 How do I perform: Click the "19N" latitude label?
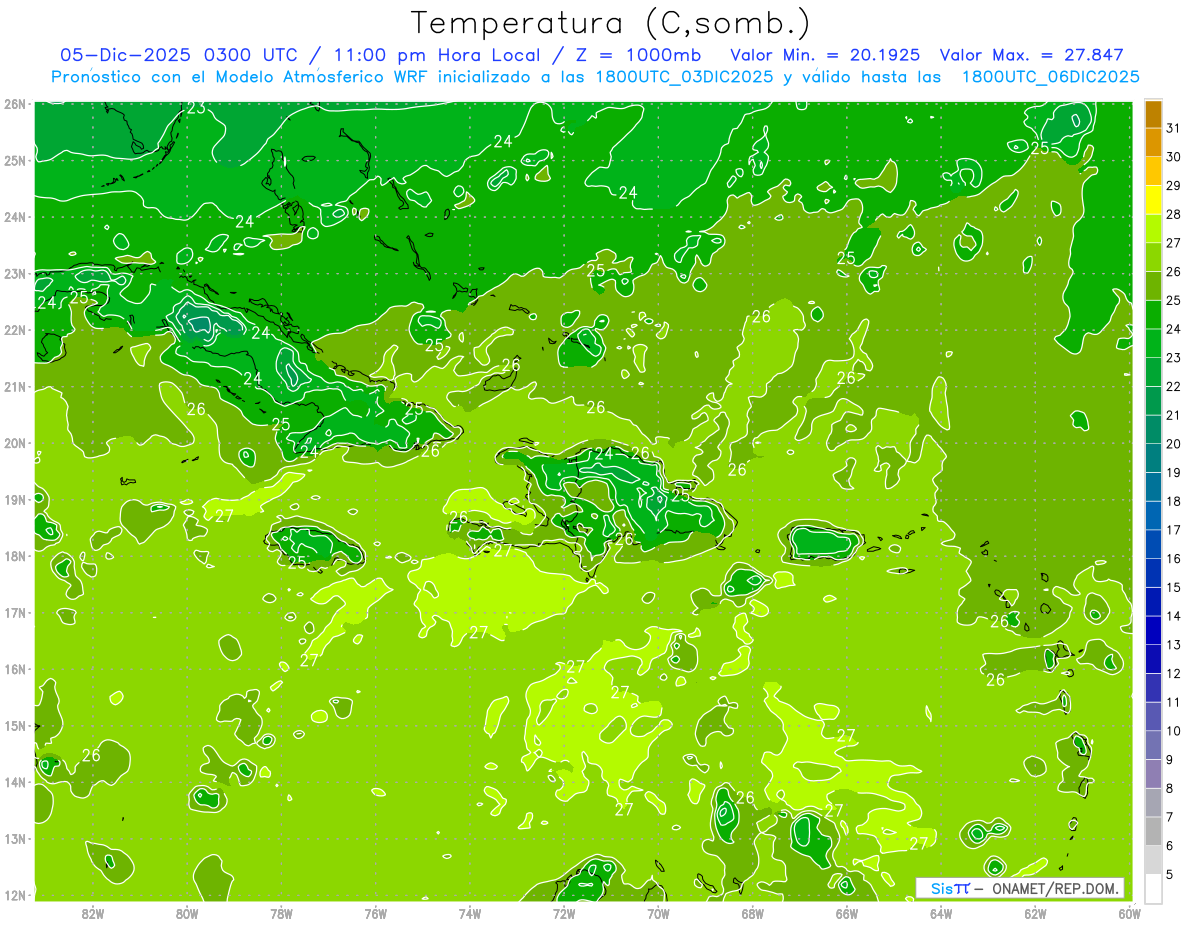click(14, 499)
